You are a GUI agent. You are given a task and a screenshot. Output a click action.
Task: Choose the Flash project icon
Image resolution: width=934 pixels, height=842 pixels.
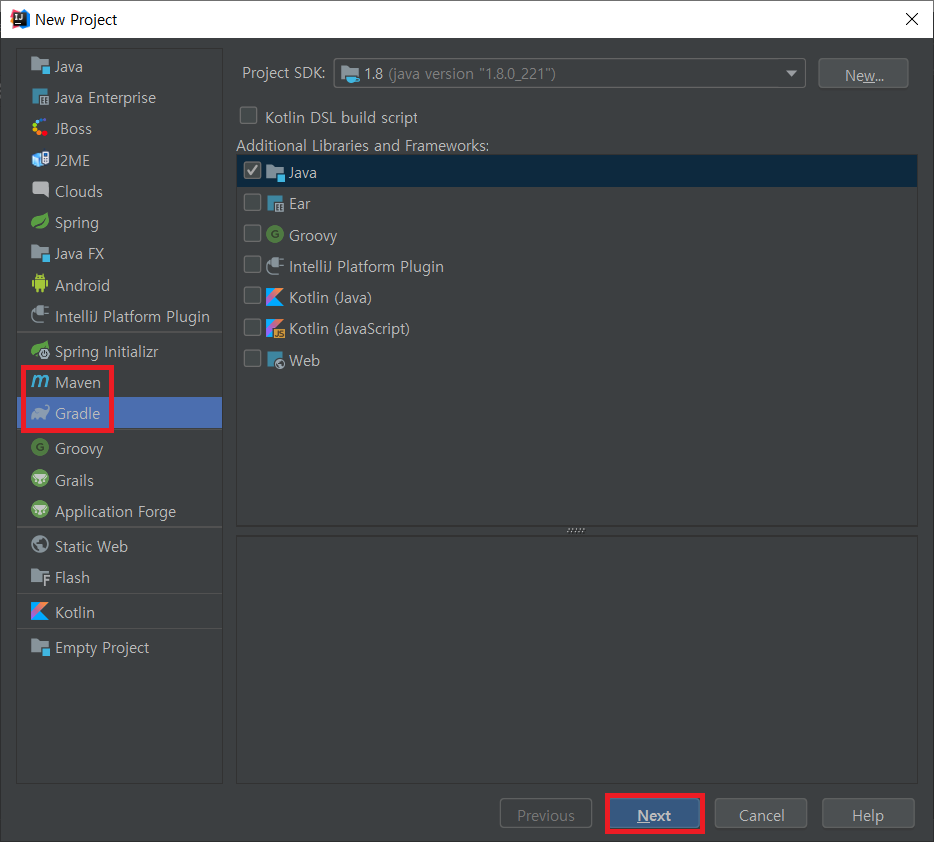point(40,576)
